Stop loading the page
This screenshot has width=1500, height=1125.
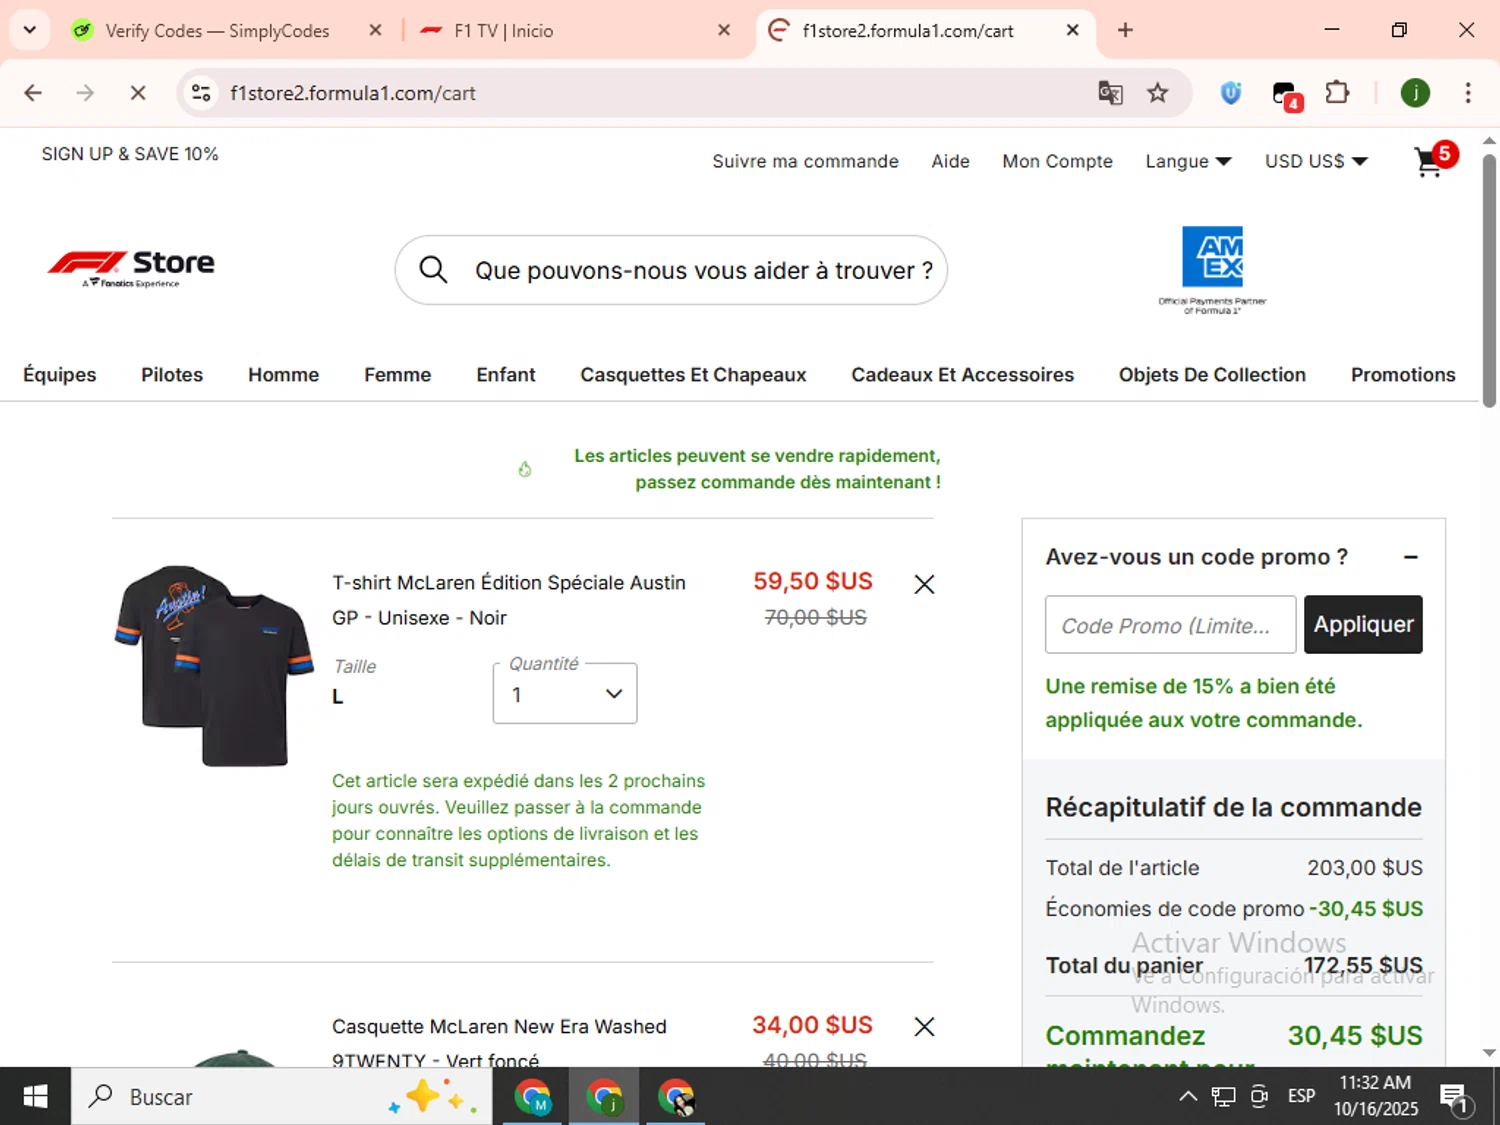(138, 93)
